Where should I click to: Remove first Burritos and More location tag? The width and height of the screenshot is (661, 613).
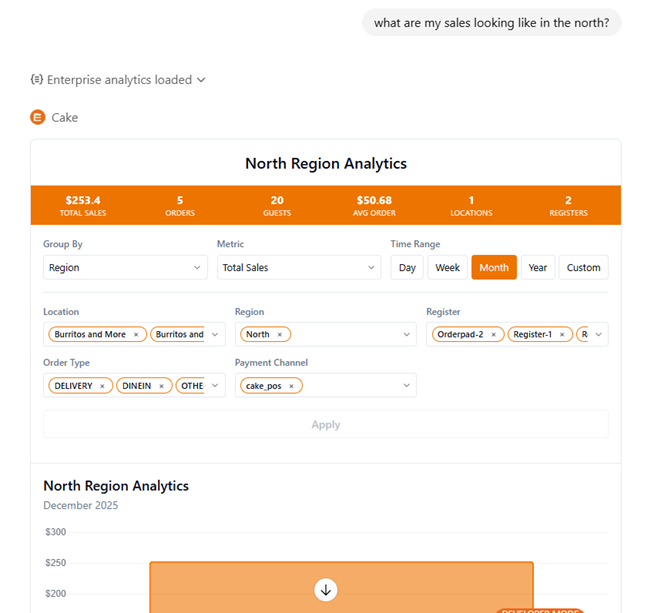136,335
